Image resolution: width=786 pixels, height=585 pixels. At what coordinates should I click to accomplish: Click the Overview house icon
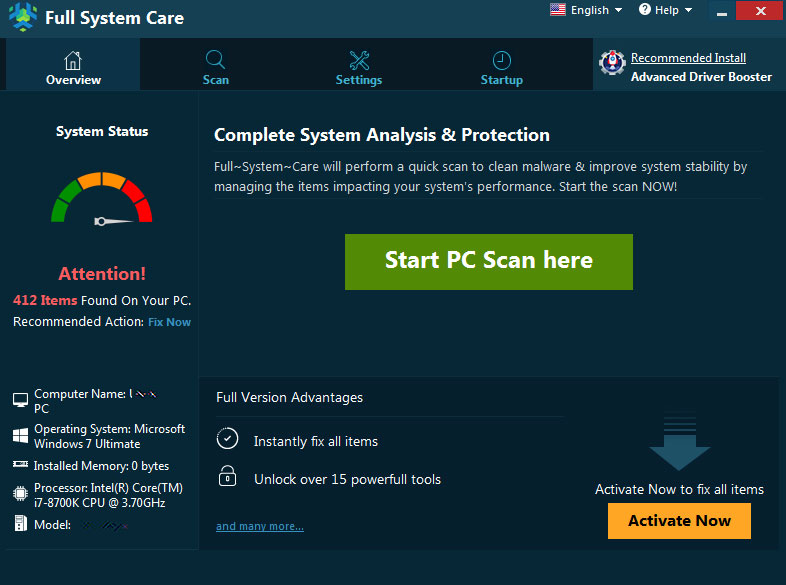[x=73, y=60]
